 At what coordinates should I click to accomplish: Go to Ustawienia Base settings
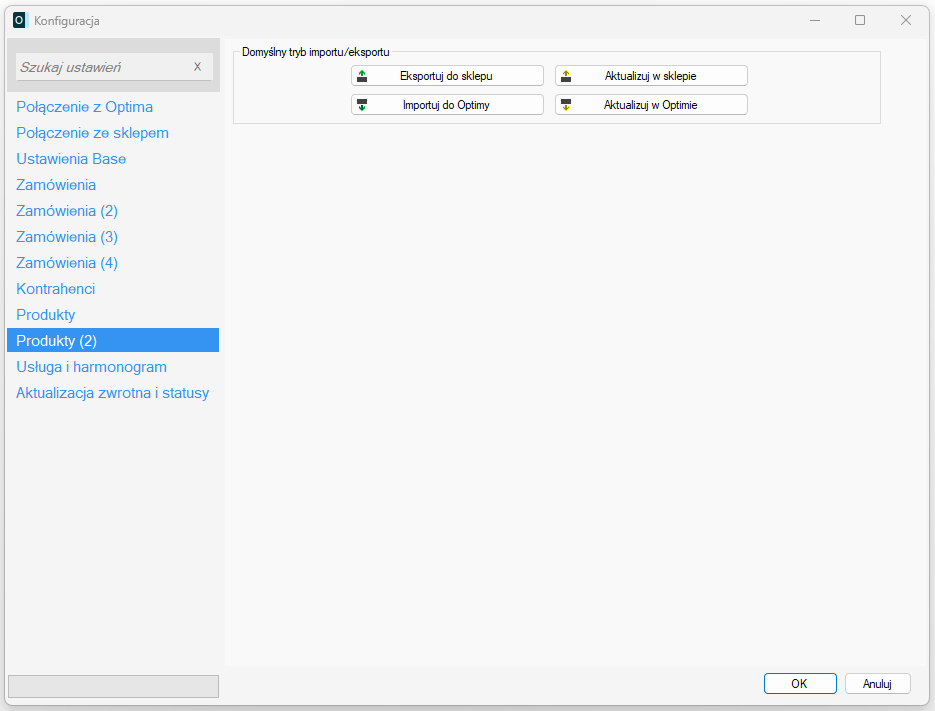tap(71, 159)
